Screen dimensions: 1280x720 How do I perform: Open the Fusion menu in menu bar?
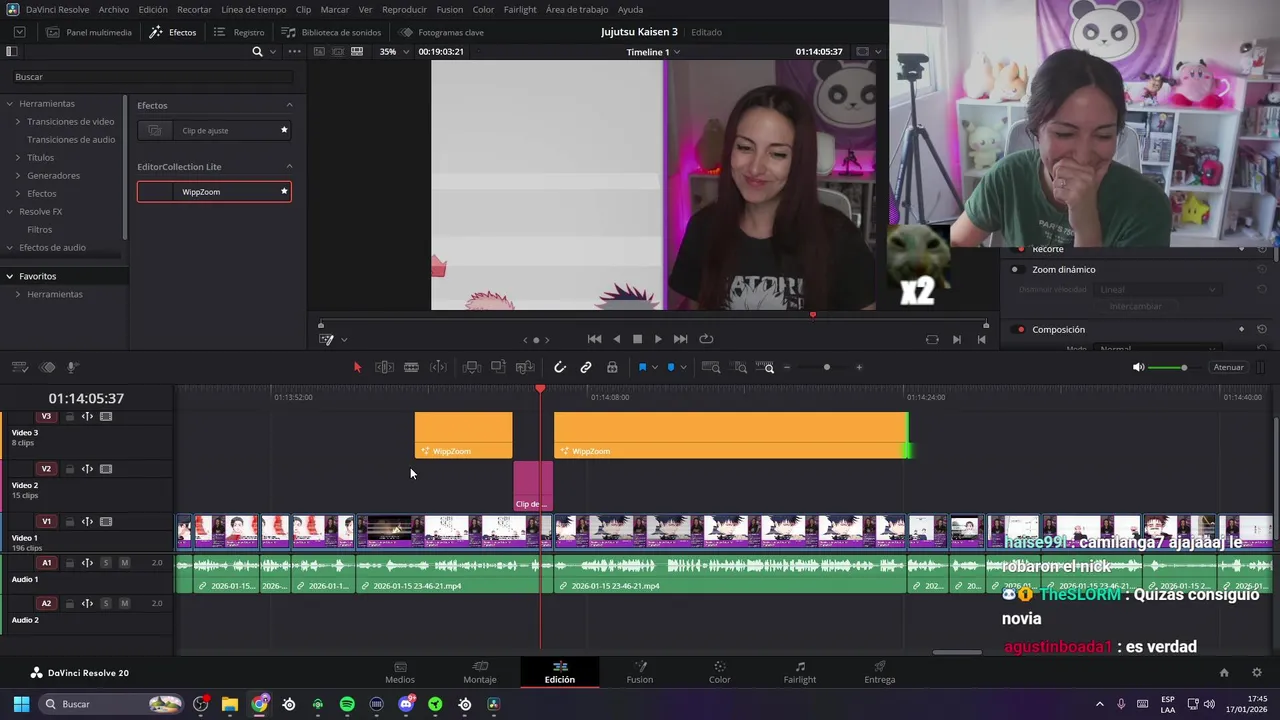450,9
